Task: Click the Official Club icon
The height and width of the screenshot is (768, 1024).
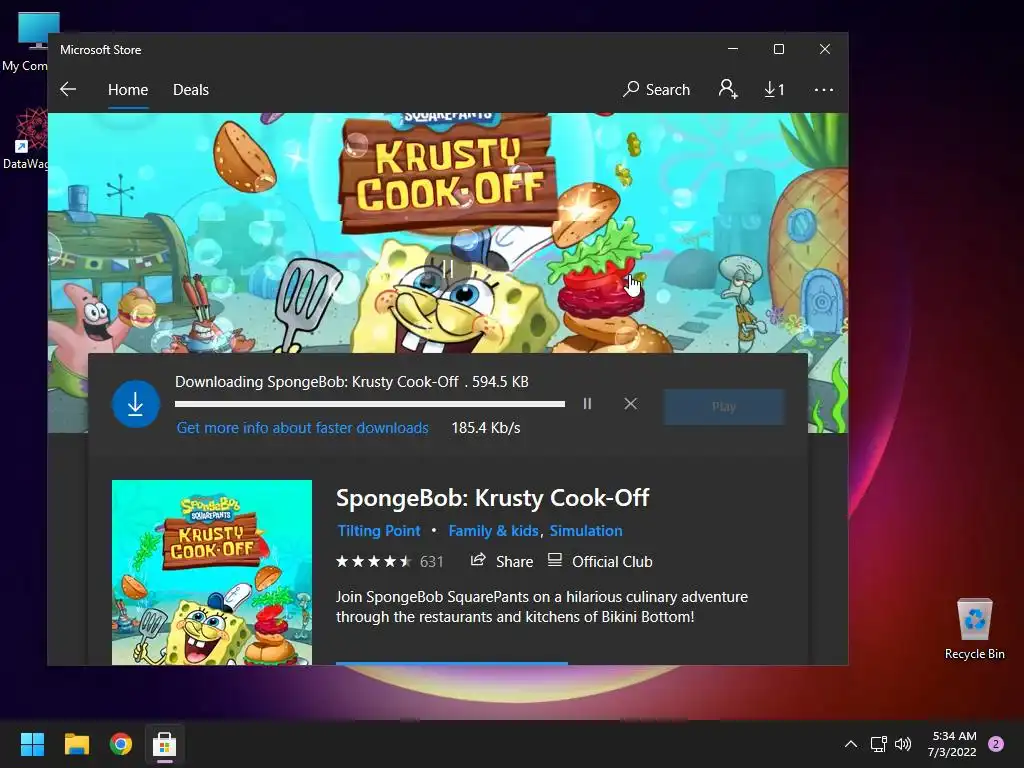Action: [x=554, y=560]
